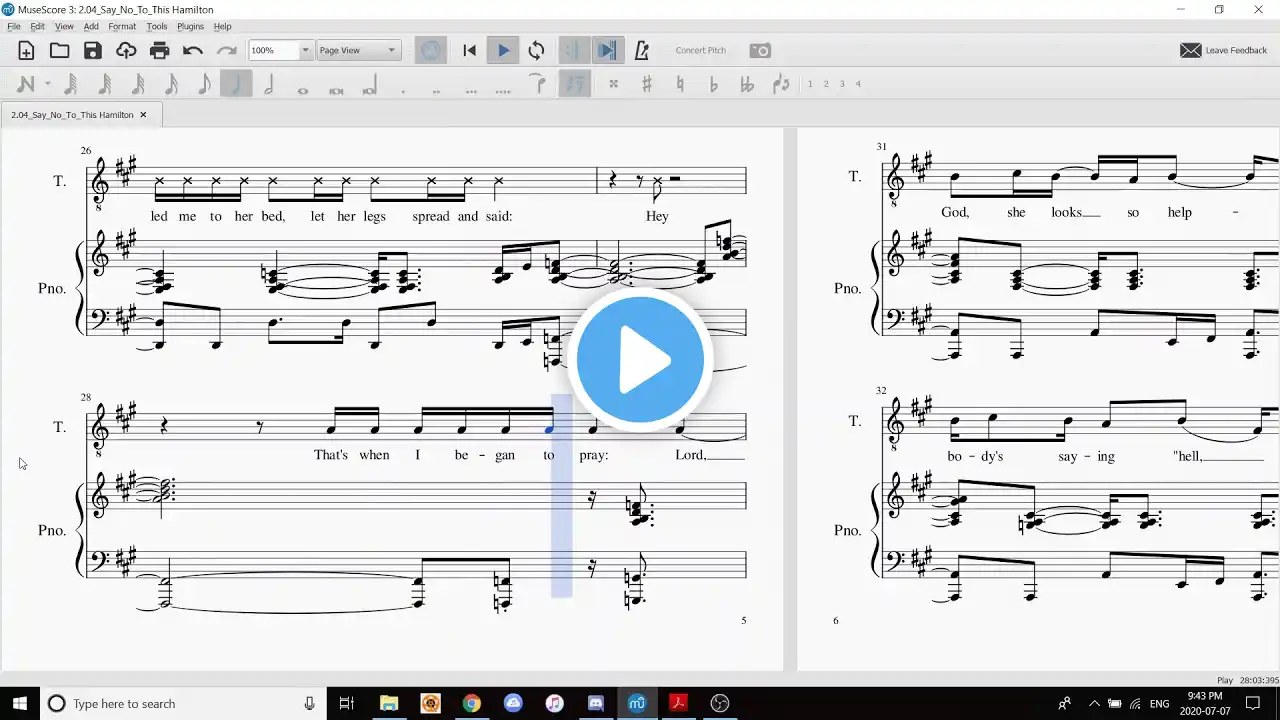Open the Help menu

click(223, 27)
